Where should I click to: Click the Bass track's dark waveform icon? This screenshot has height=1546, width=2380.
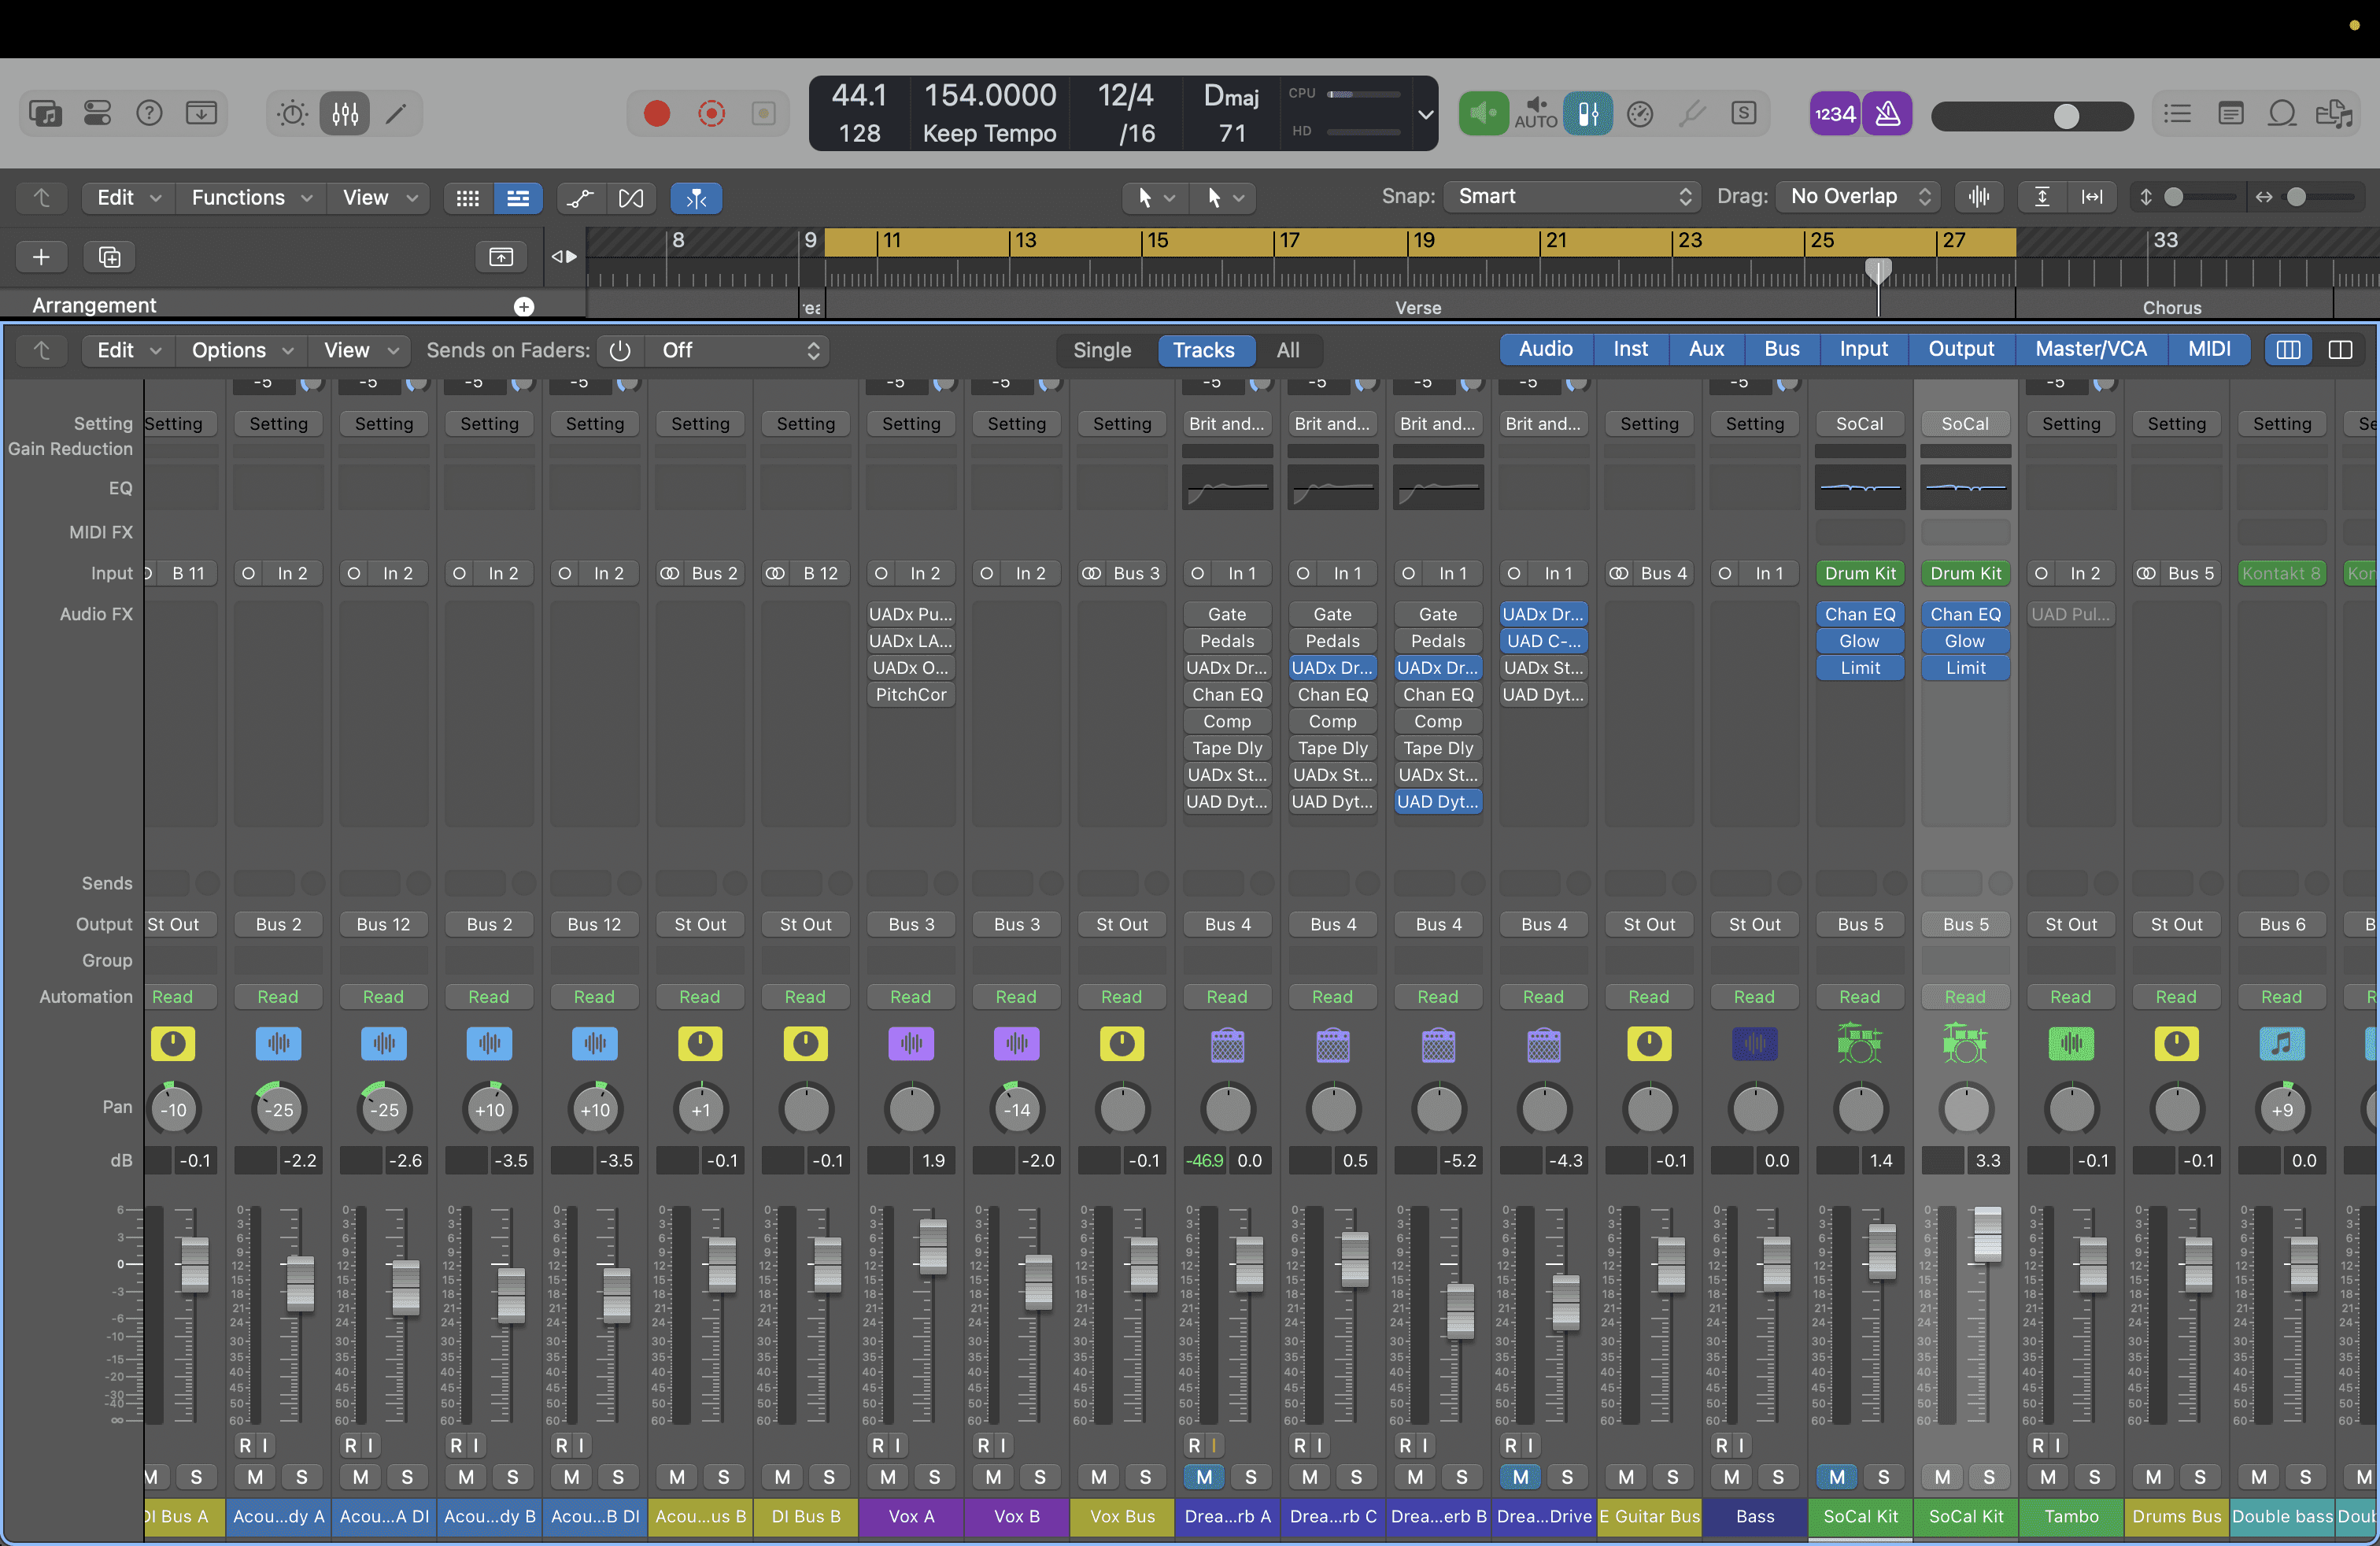(1754, 1044)
